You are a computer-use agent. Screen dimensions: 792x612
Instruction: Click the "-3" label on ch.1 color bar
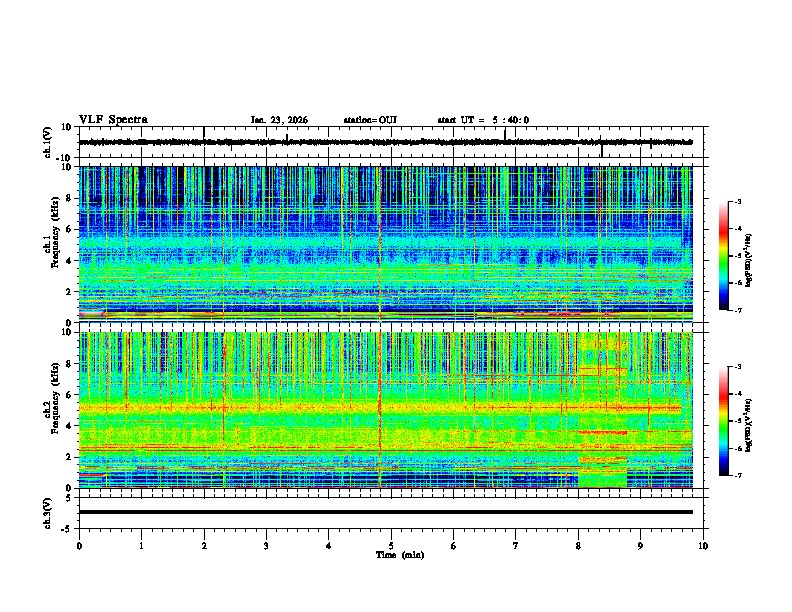tap(737, 201)
